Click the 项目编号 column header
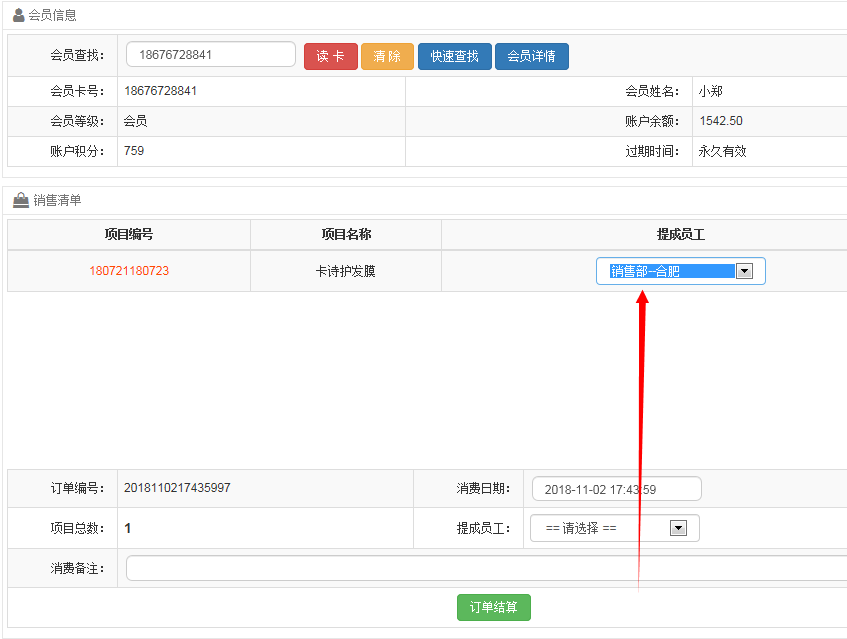The width and height of the screenshot is (847, 639). pos(129,234)
